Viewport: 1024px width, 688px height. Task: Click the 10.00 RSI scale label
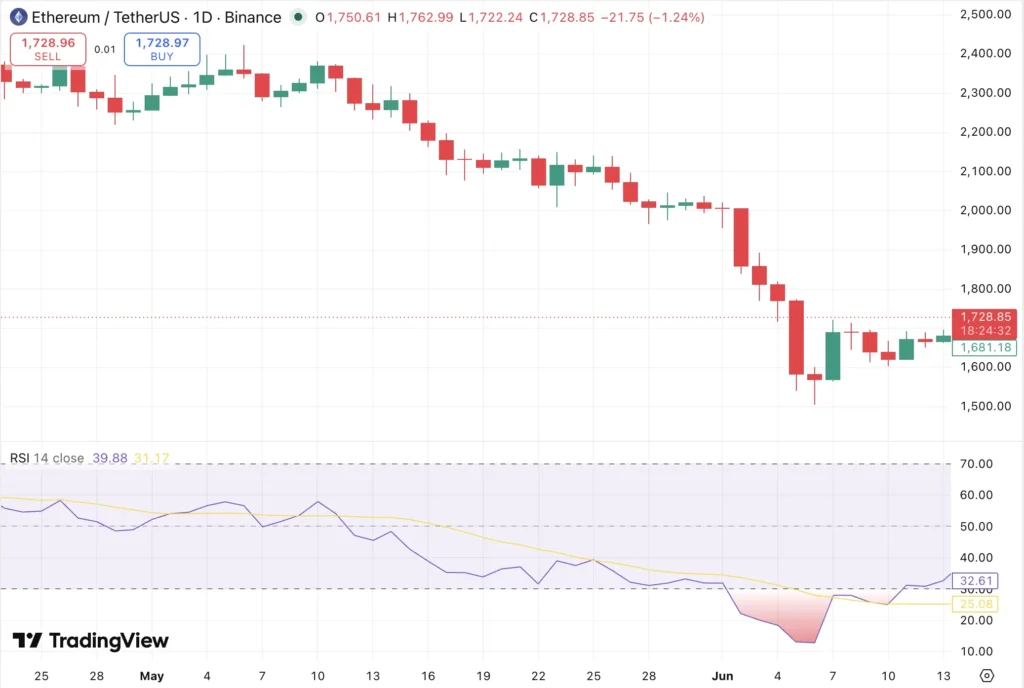point(976,651)
